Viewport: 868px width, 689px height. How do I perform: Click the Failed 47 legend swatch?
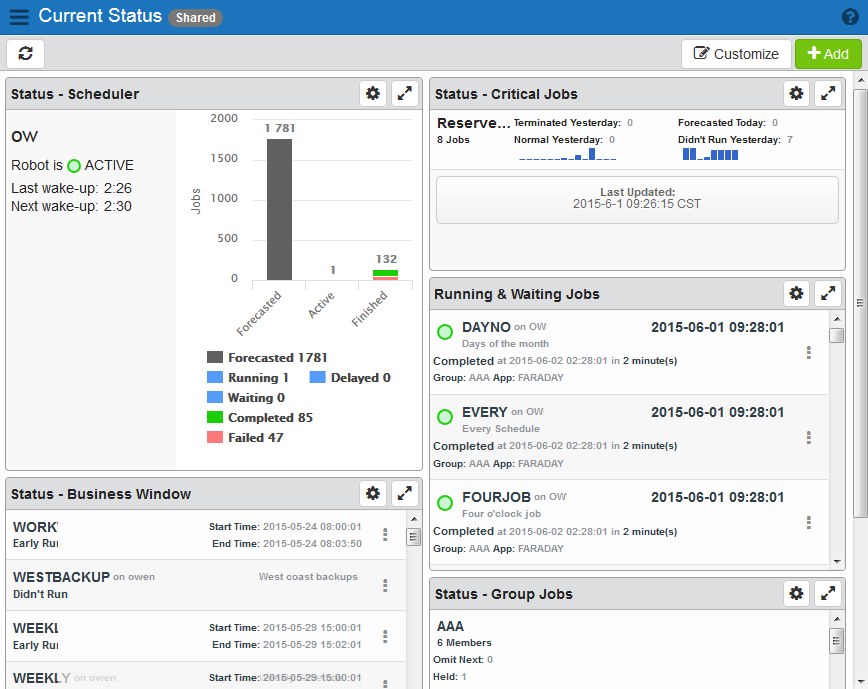point(215,437)
